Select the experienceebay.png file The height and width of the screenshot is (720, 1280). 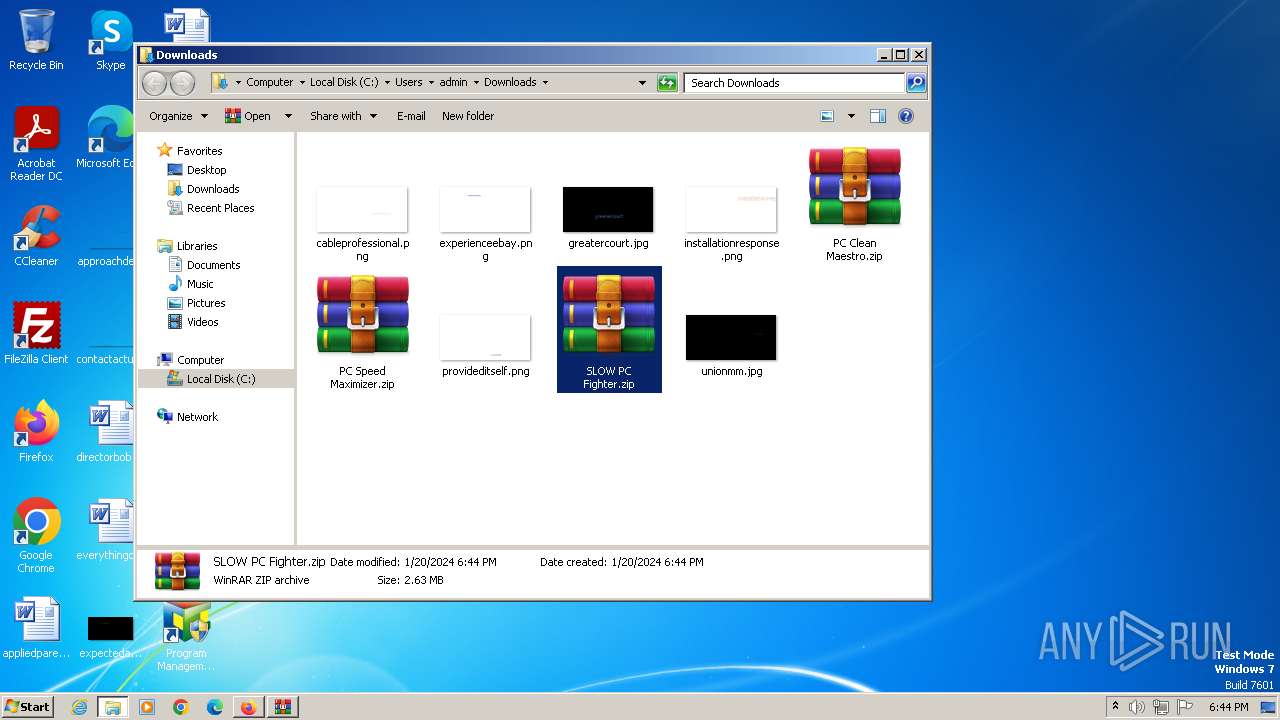coord(485,224)
